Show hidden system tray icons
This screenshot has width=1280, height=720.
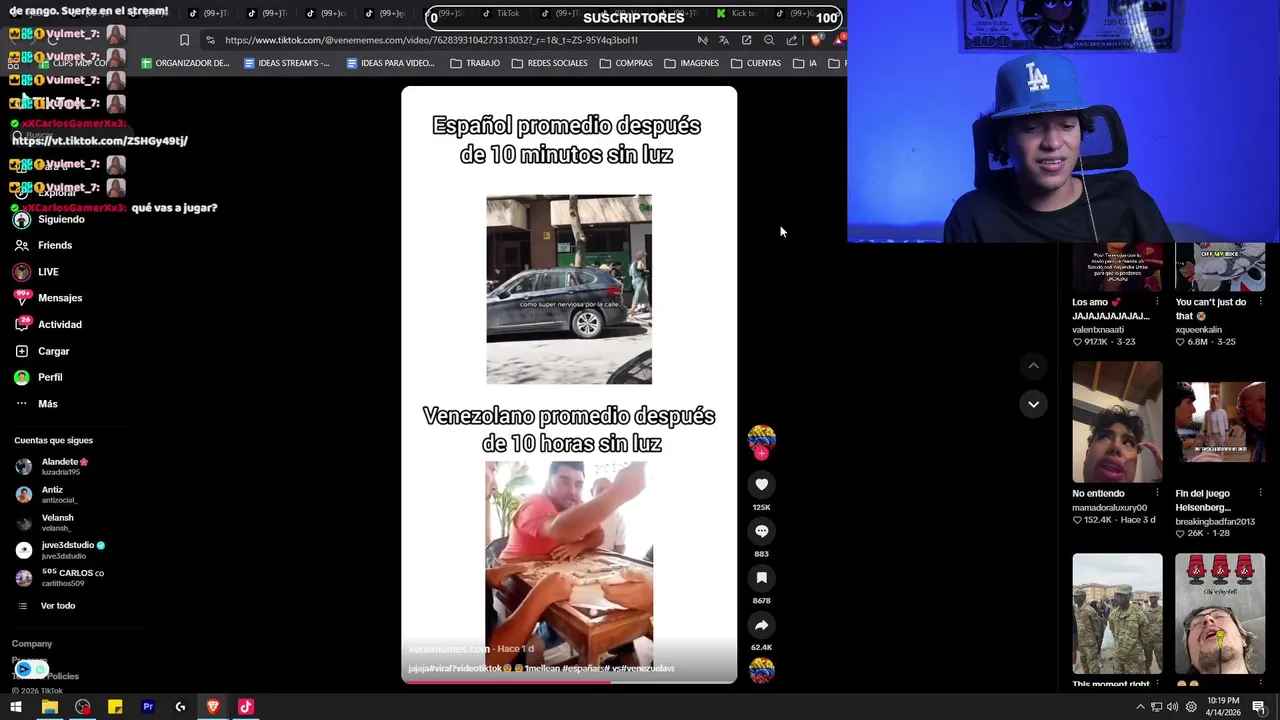coord(1140,707)
